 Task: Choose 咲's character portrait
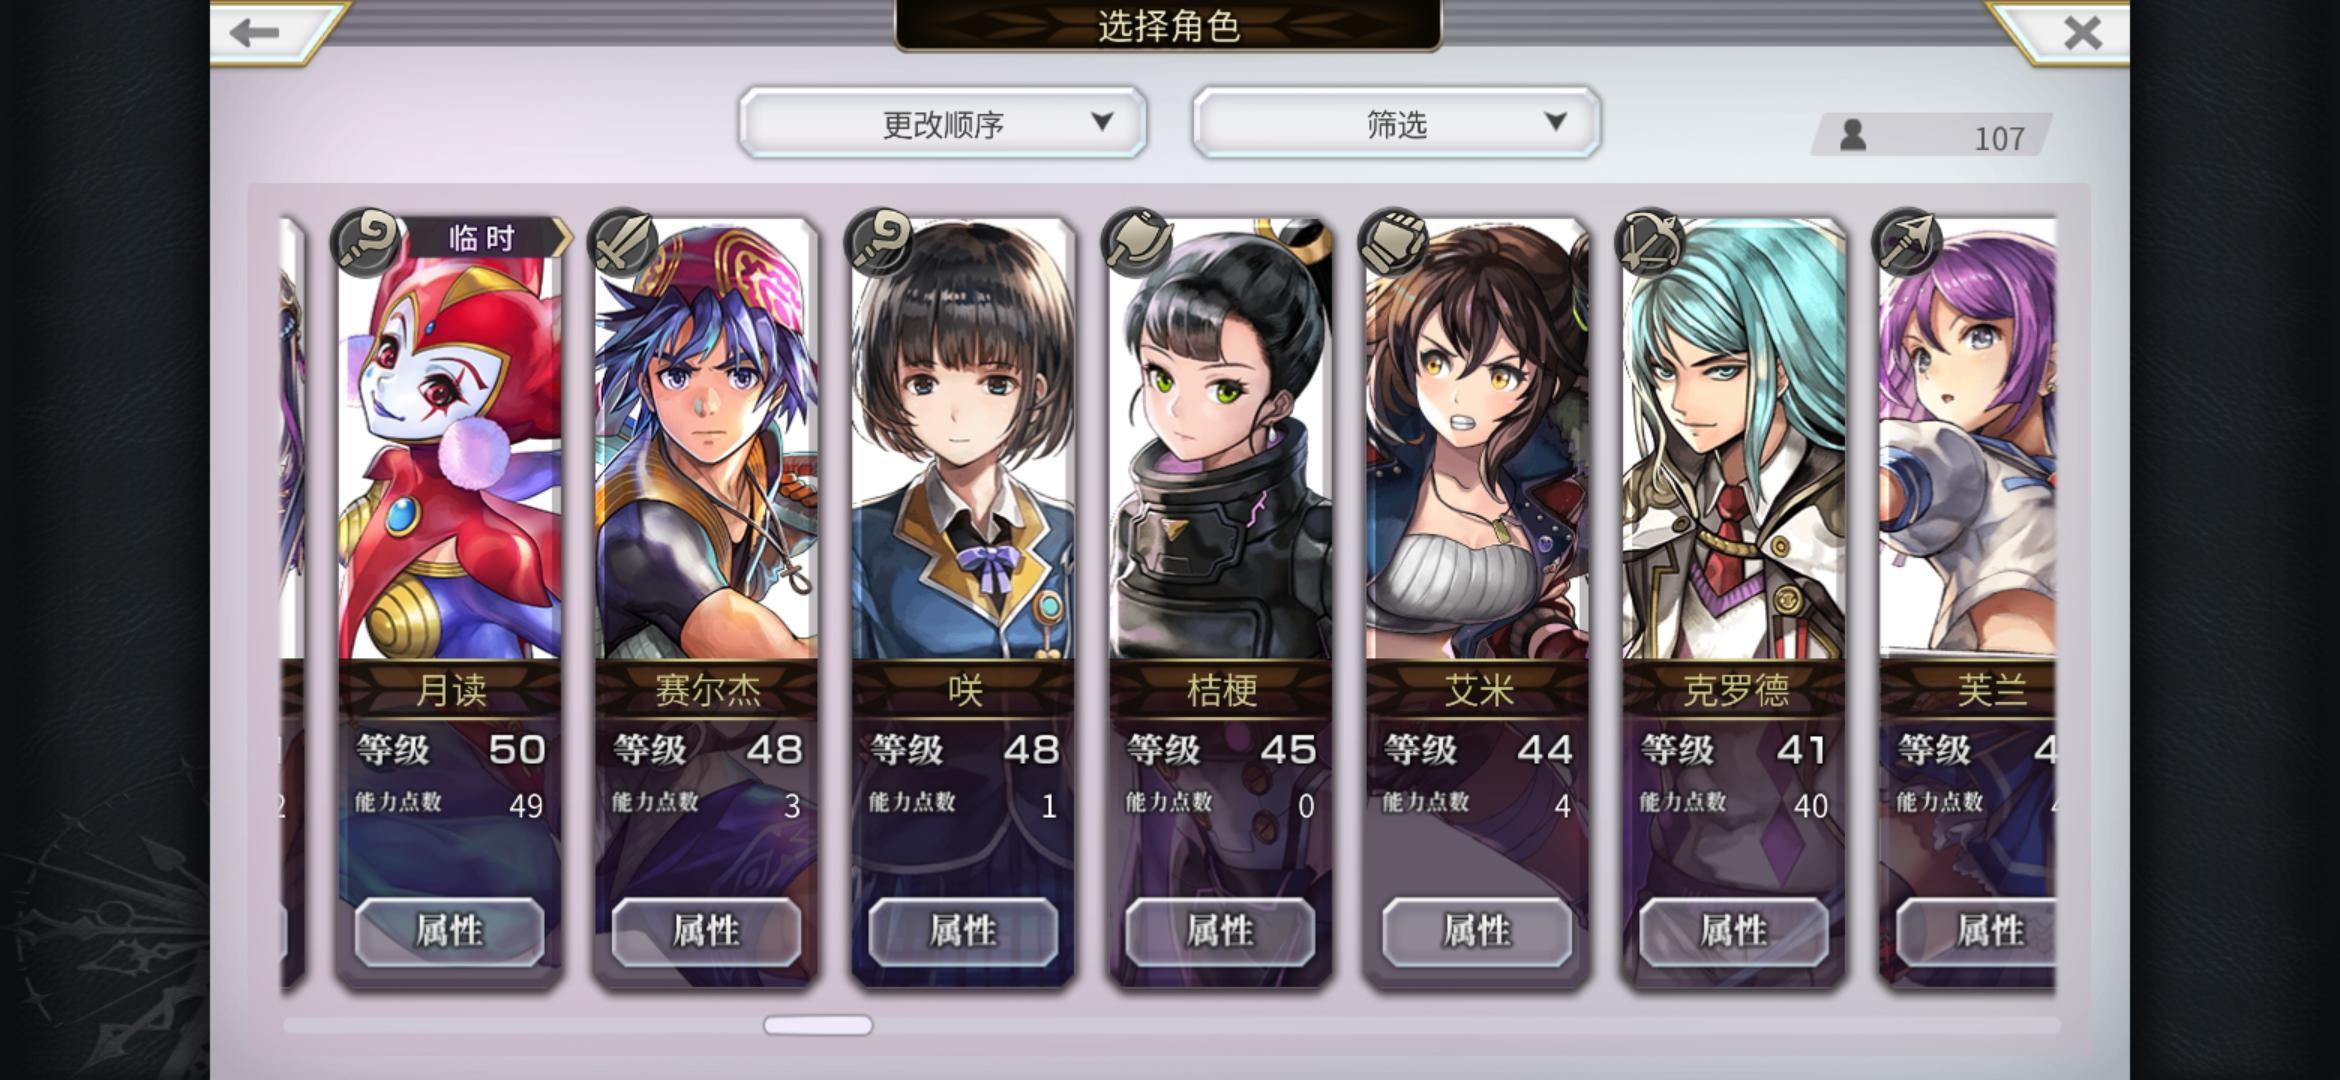[963, 440]
